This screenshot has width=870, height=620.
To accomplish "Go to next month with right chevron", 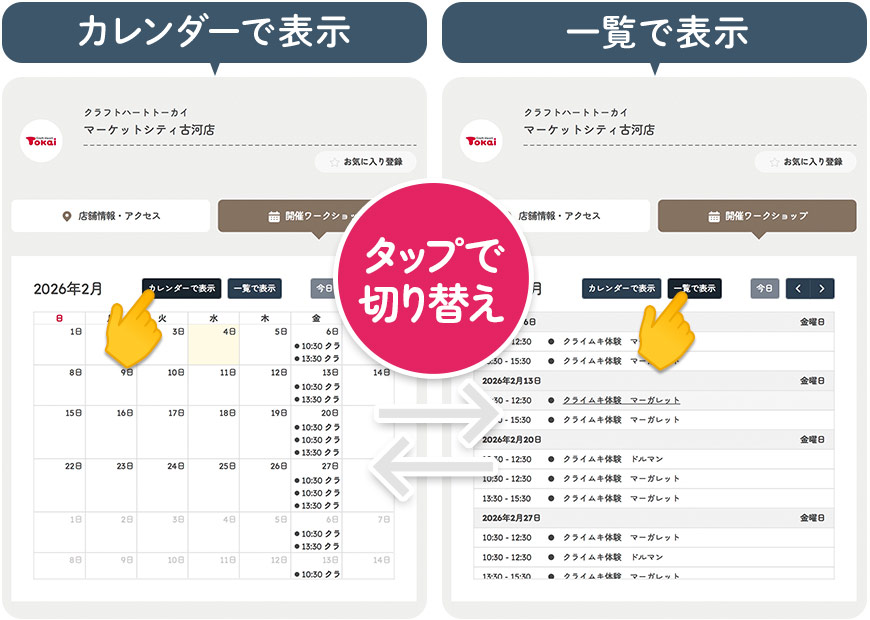I will [x=822, y=288].
